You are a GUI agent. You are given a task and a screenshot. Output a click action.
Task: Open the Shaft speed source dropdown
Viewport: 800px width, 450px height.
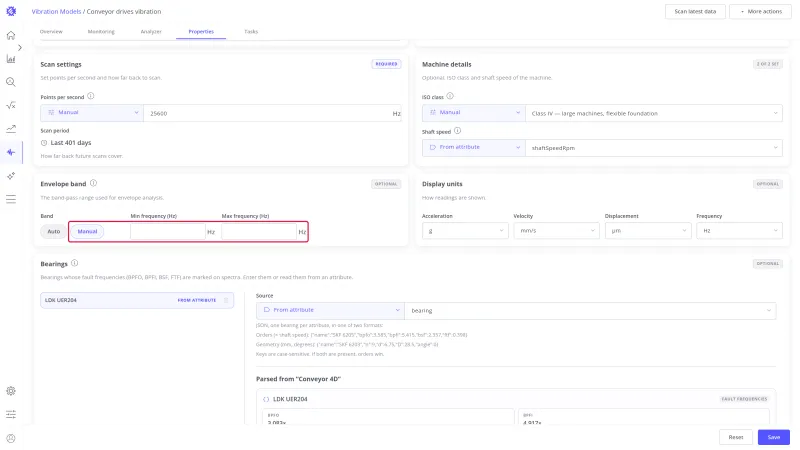tap(473, 147)
